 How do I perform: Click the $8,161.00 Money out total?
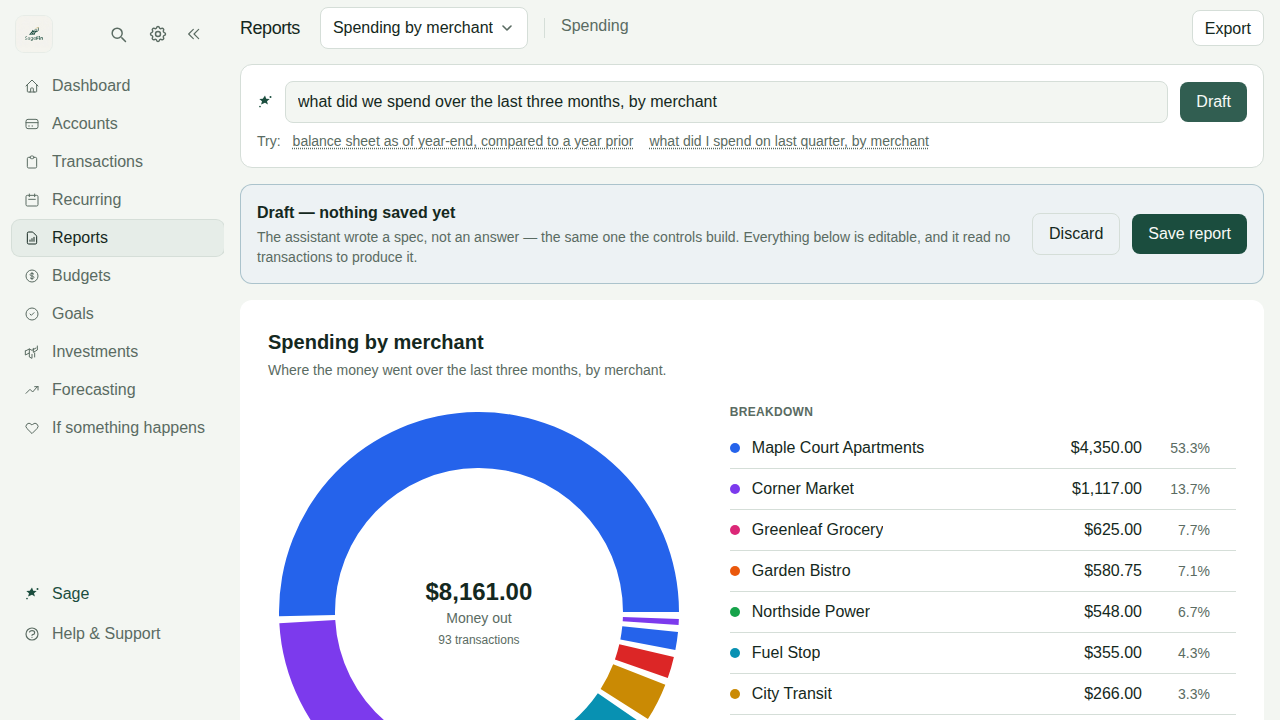[479, 592]
